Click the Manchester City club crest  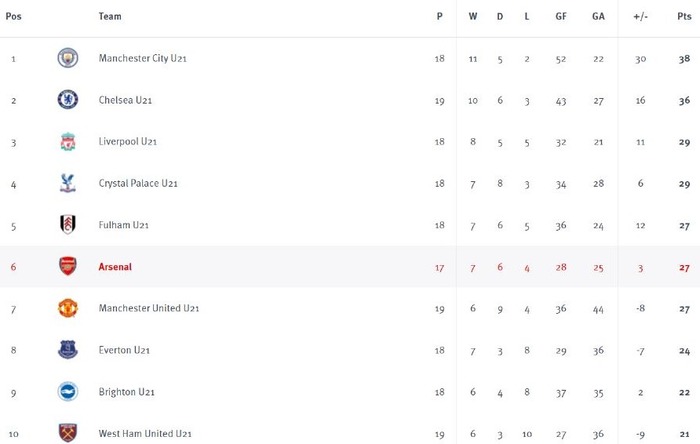(68, 58)
